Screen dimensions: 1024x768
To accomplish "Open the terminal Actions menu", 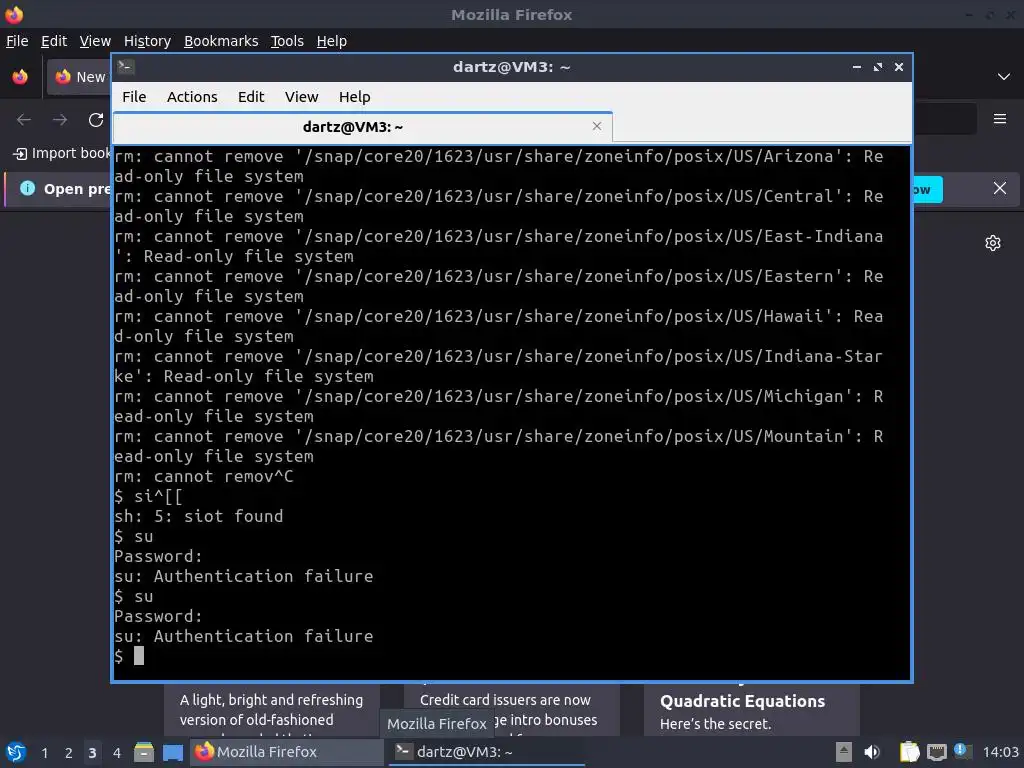I will [x=192, y=97].
